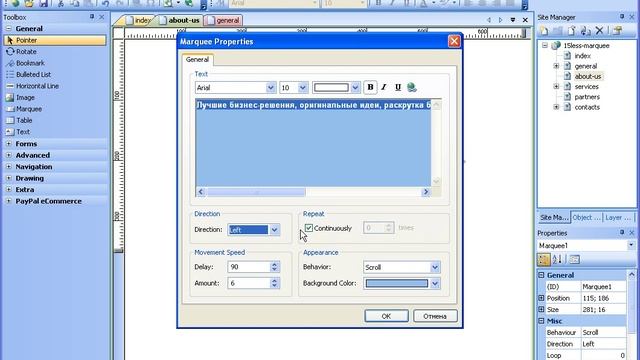This screenshot has height=360, width=640.
Task: Pin the Properties panel
Action: (622, 232)
